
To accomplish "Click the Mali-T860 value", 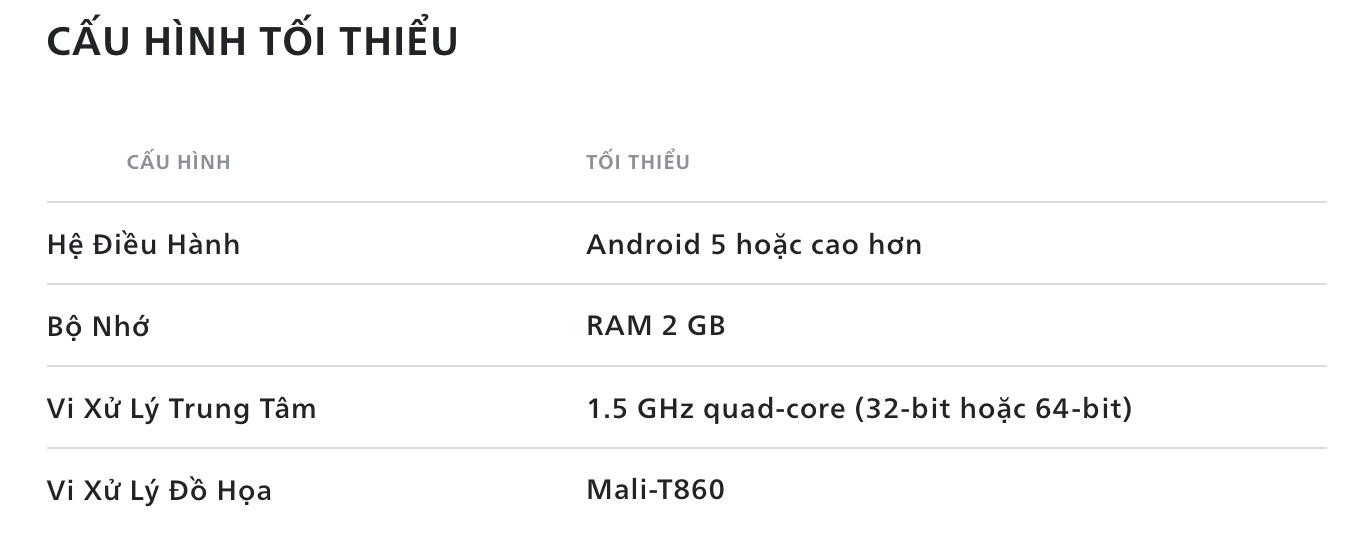I will coord(655,490).
